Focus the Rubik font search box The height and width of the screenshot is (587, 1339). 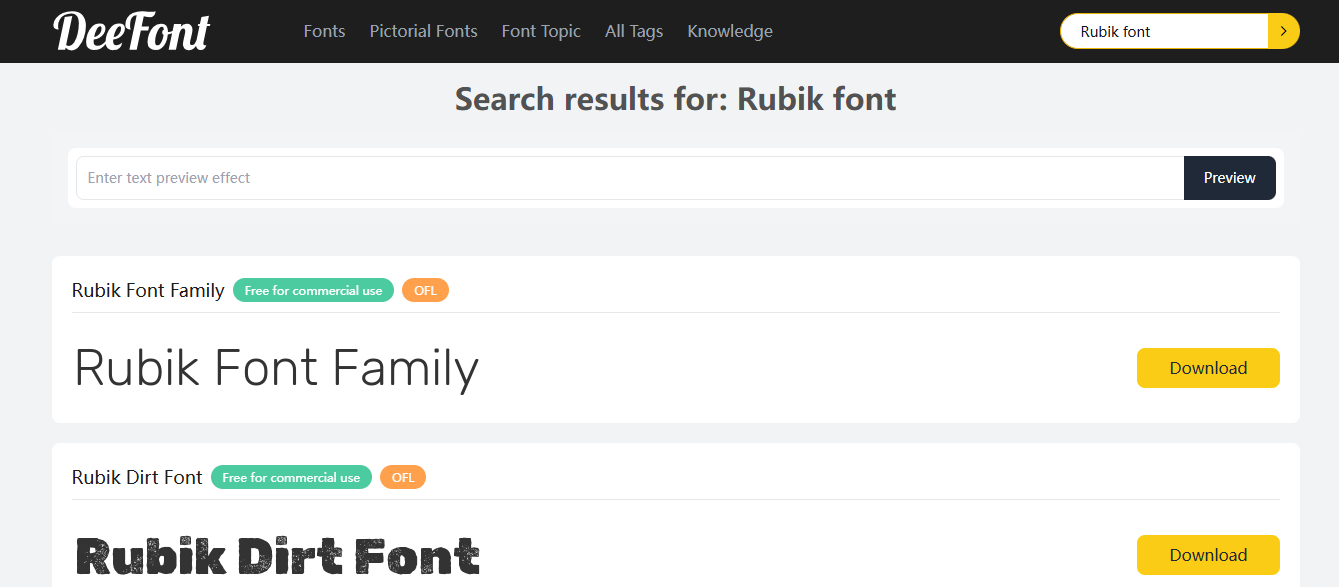pos(1164,31)
